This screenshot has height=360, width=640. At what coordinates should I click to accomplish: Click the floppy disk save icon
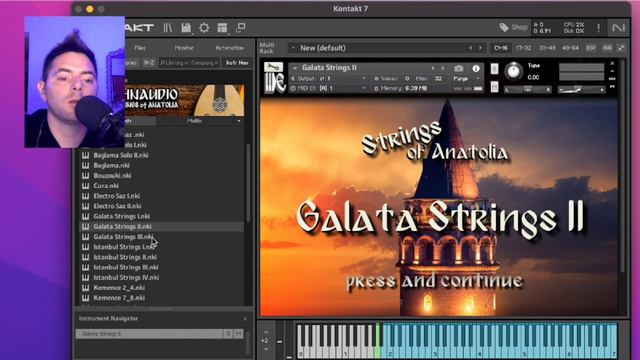[x=186, y=28]
